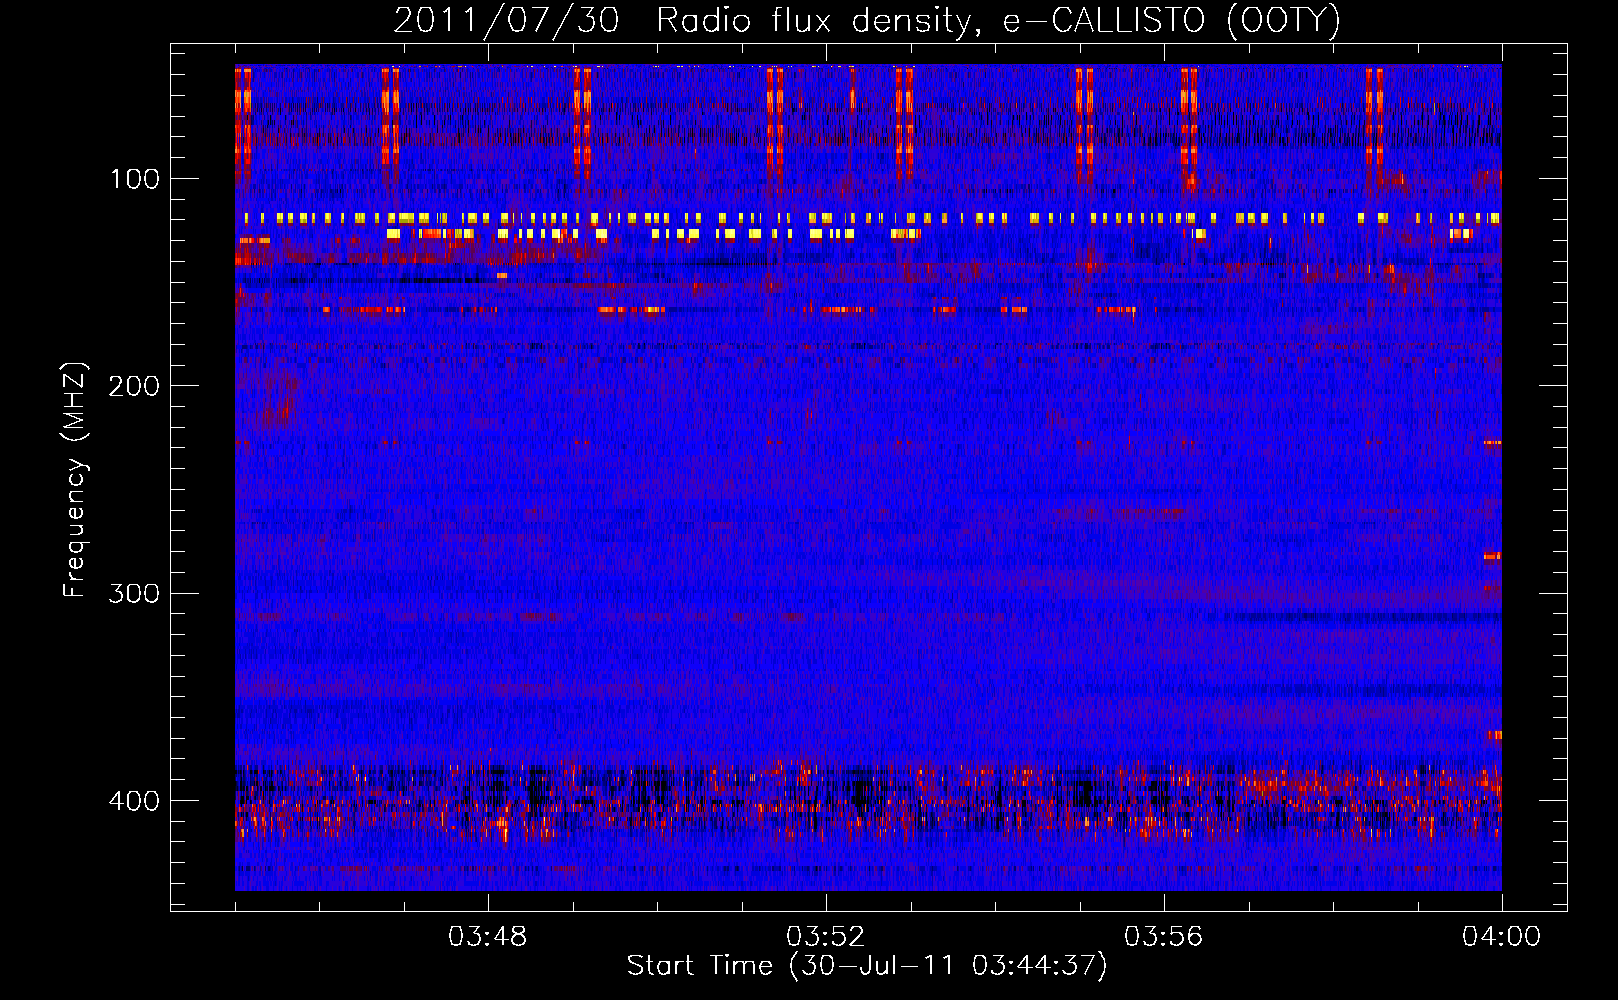Click the 03:52 time tick label

825,937
